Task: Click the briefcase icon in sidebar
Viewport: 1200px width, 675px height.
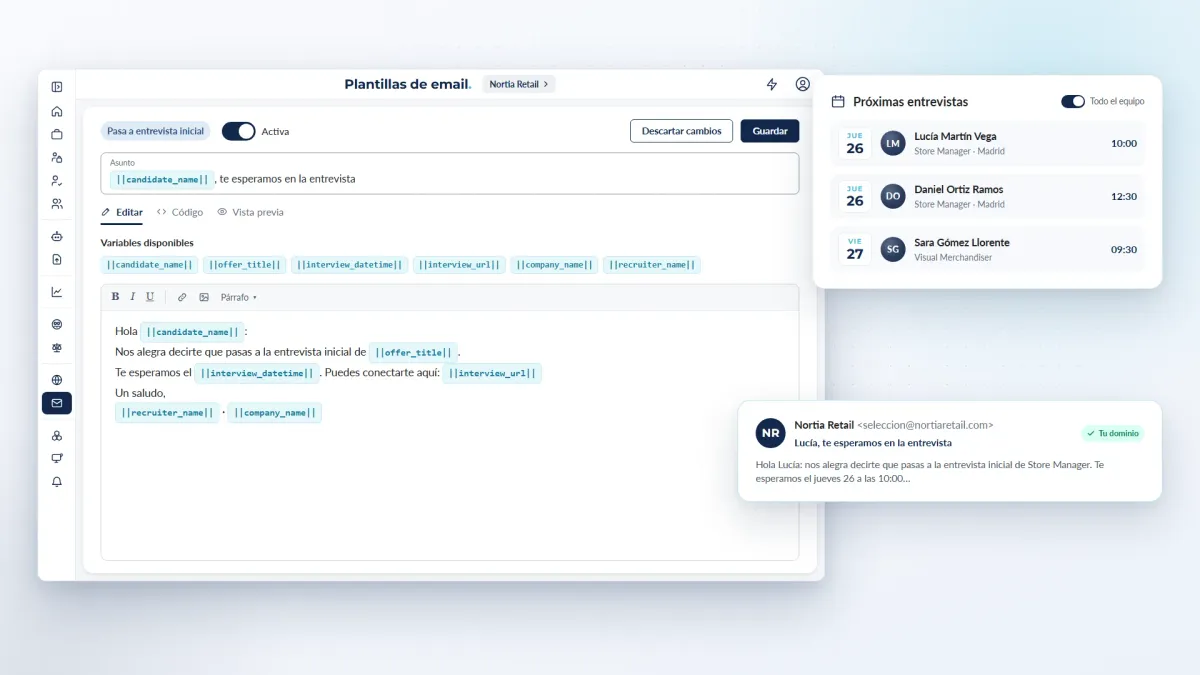Action: click(57, 134)
